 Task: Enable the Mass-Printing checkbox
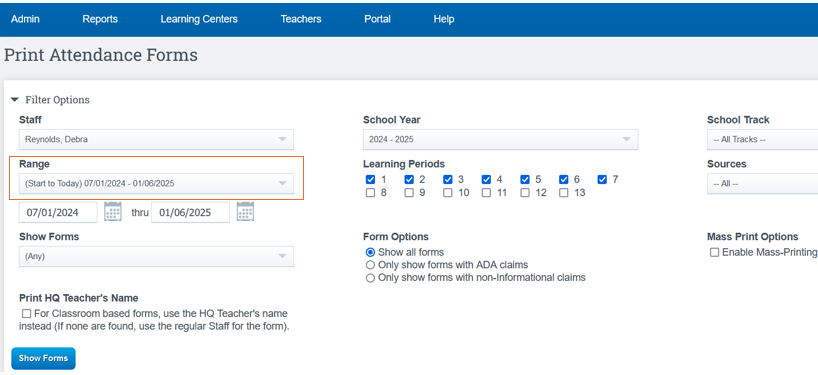tap(714, 252)
